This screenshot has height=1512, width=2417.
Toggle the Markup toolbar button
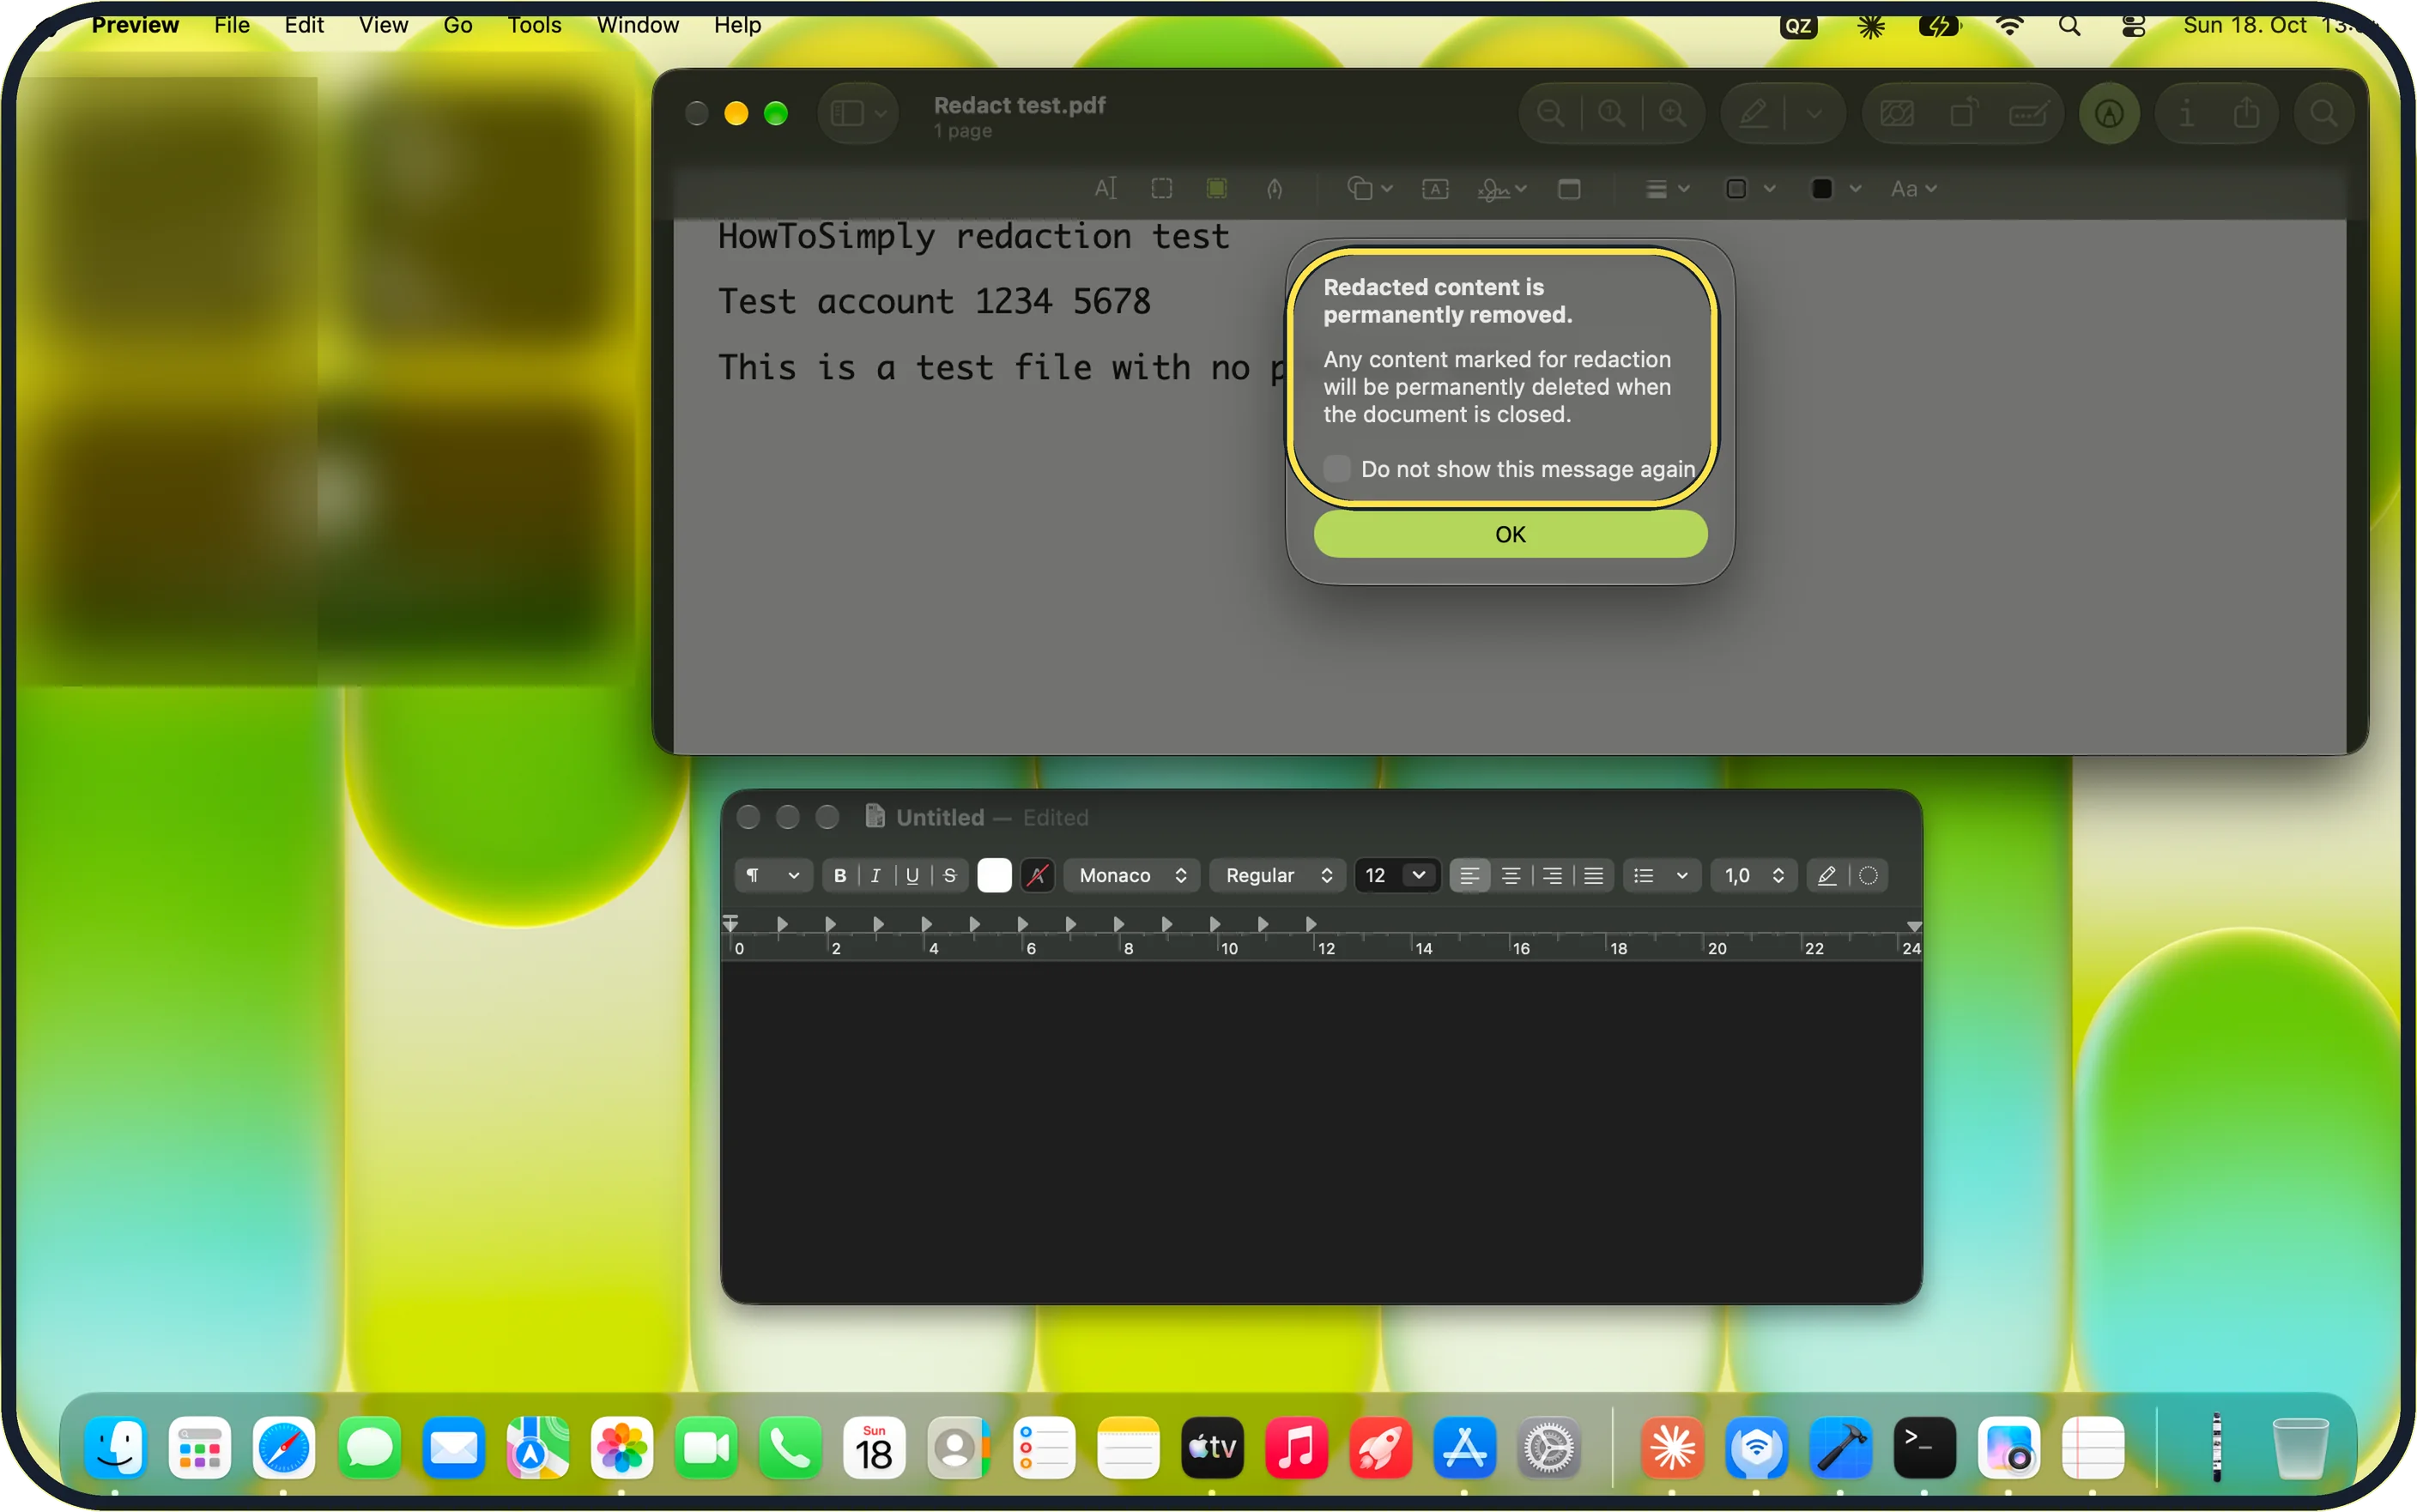(x=2109, y=113)
